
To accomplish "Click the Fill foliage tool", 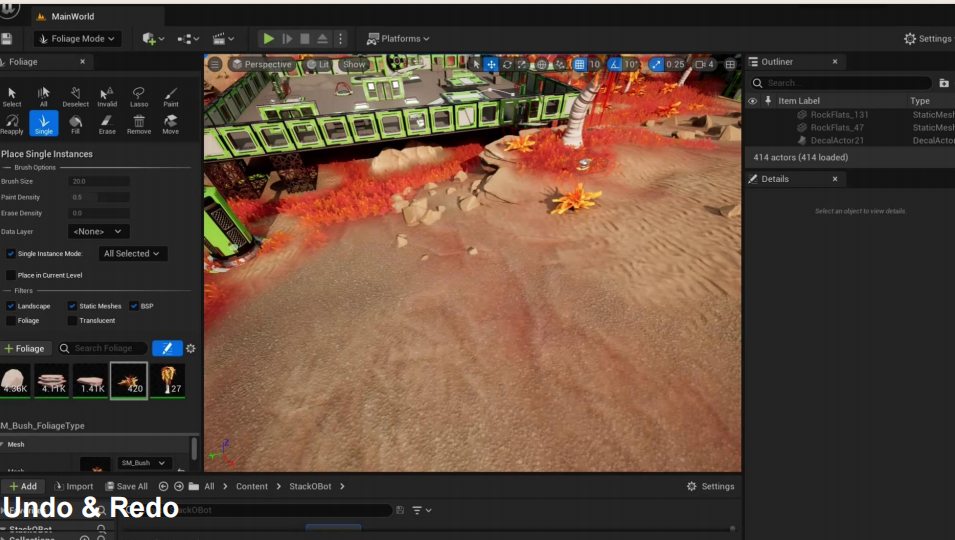I will click(x=75, y=123).
